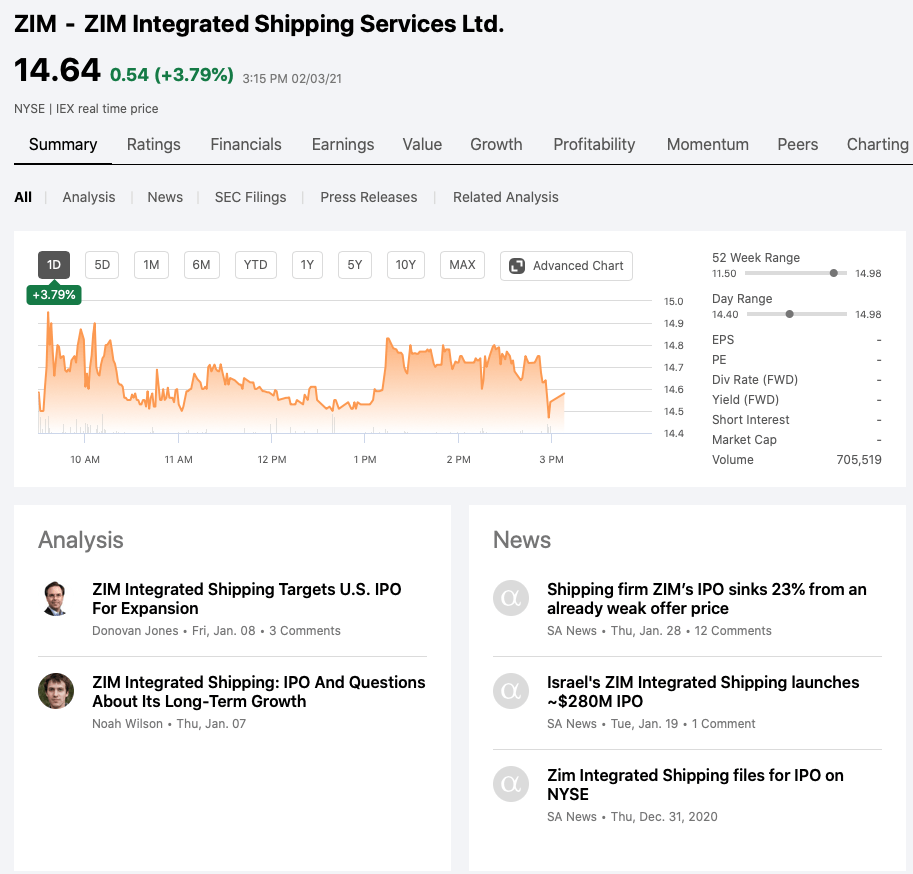Screen dimensions: 913x874
Task: Click the Advanced Chart icon
Action: [517, 266]
